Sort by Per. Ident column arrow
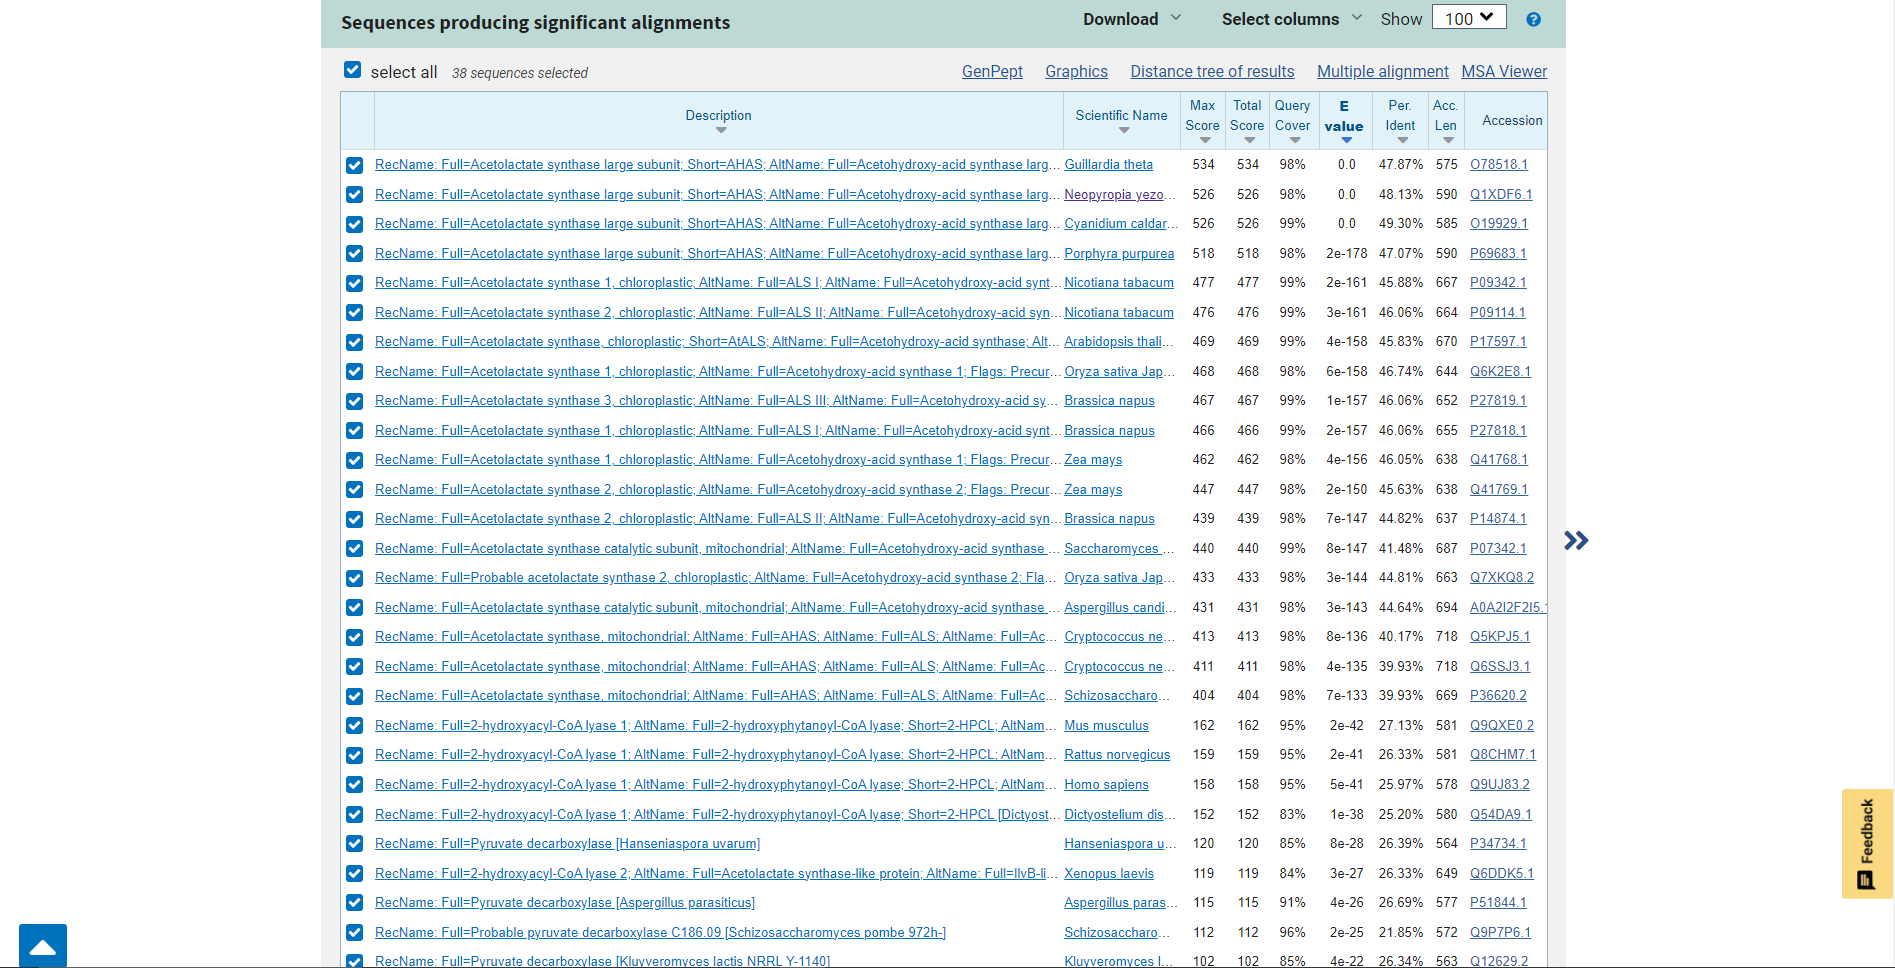Screen dimensions: 1895x968 pyautogui.click(x=1402, y=140)
